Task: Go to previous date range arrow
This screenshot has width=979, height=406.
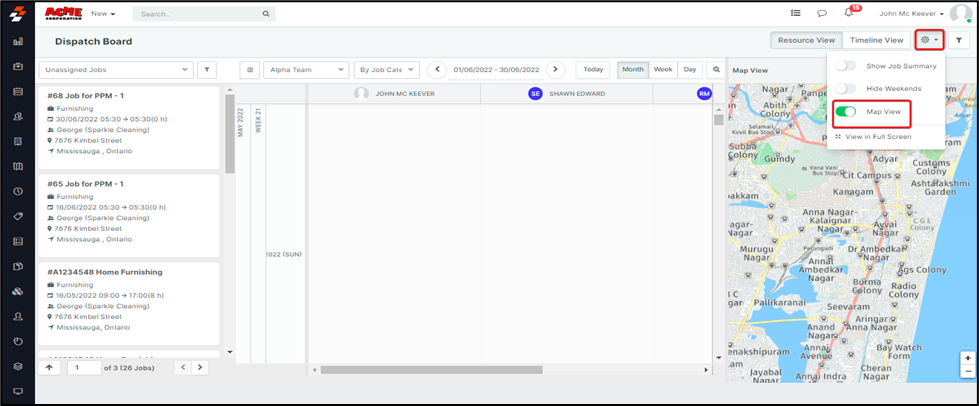Action: pos(437,70)
